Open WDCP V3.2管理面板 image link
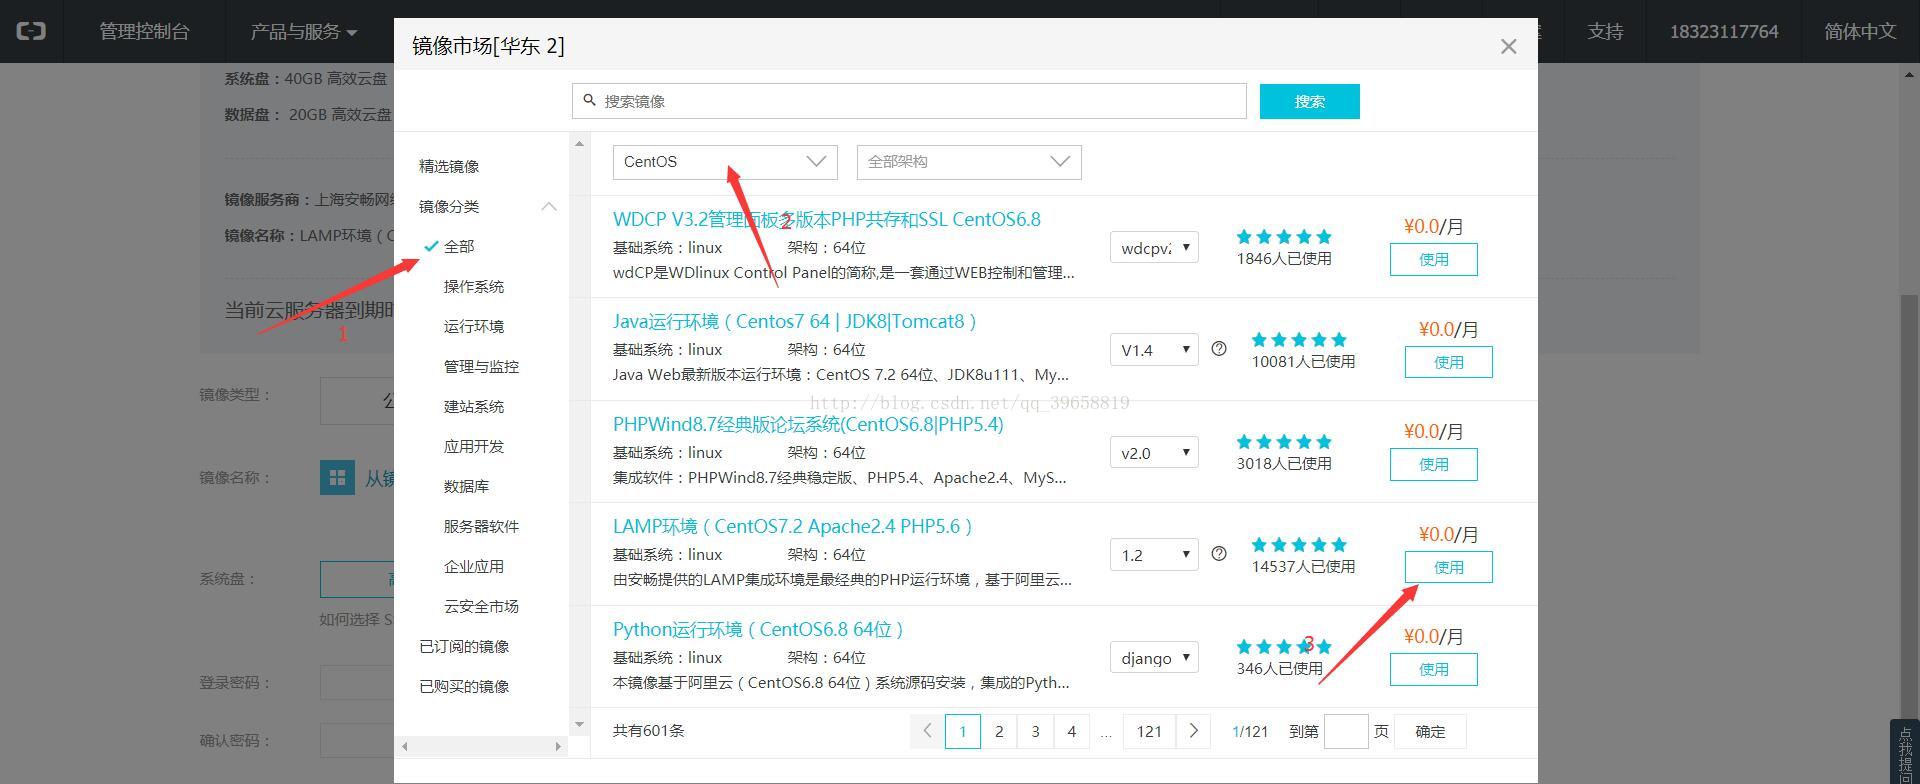This screenshot has height=784, width=1920. coord(827,219)
